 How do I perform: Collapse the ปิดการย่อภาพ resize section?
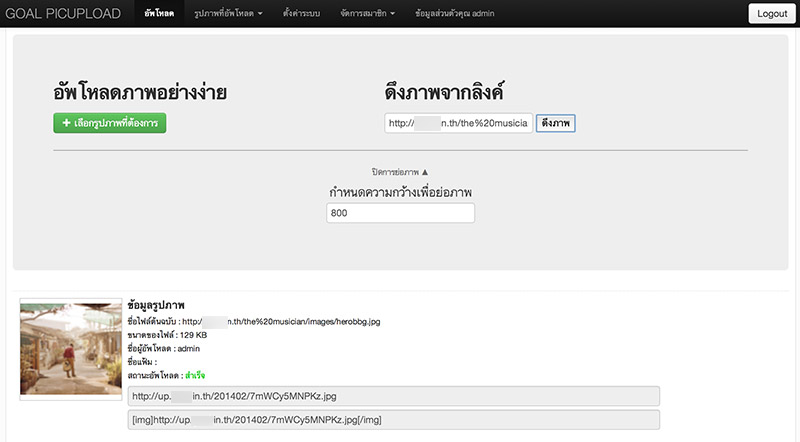[399, 172]
